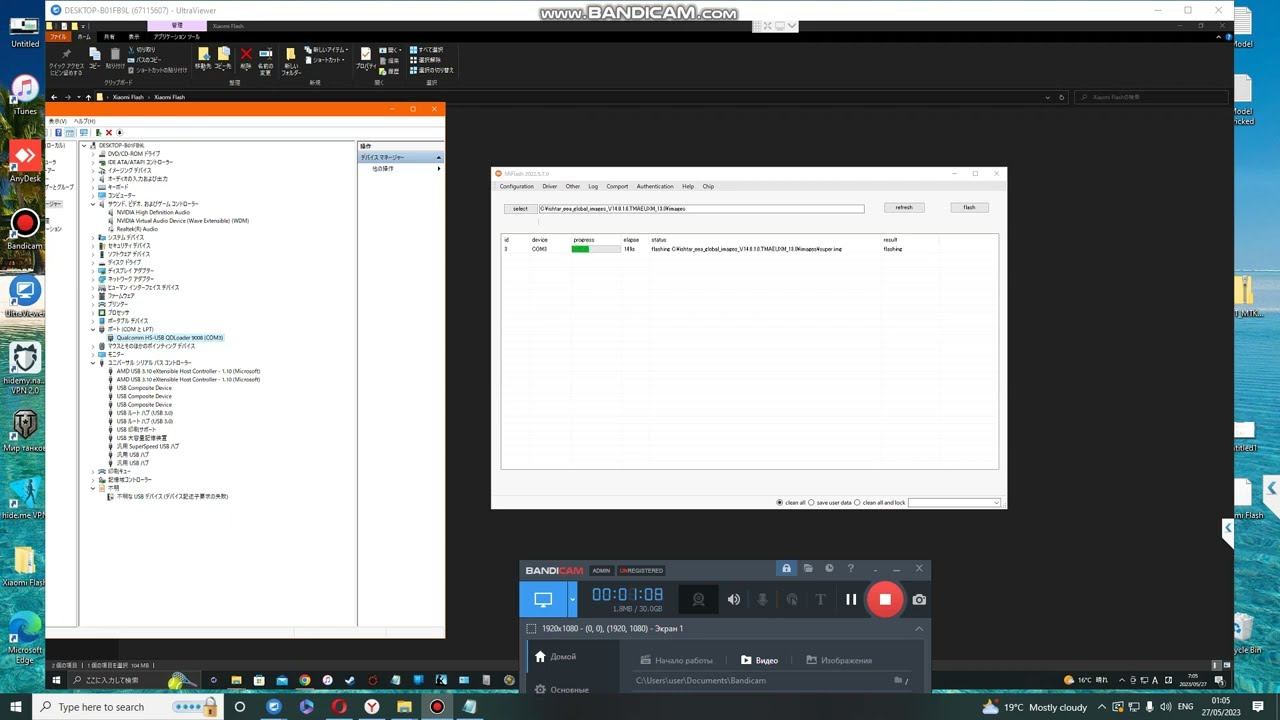Open Microsoft Edge desktop shortcut
This screenshot has height=720, width=1280.
(25, 636)
